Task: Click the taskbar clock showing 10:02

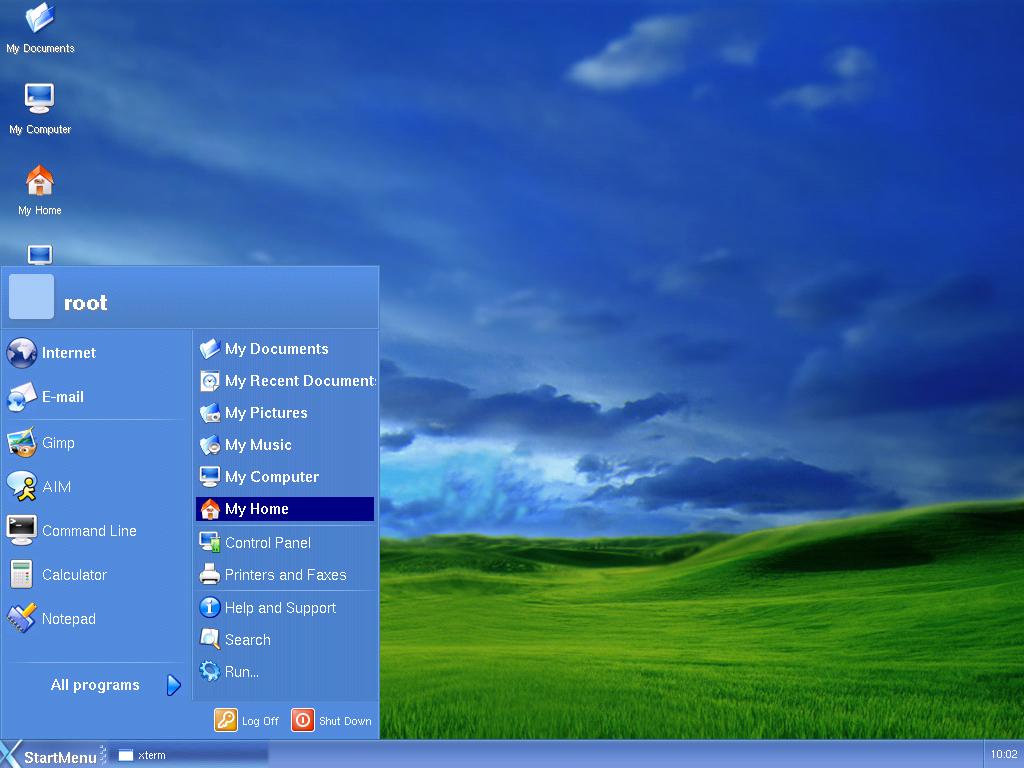Action: coord(1004,754)
